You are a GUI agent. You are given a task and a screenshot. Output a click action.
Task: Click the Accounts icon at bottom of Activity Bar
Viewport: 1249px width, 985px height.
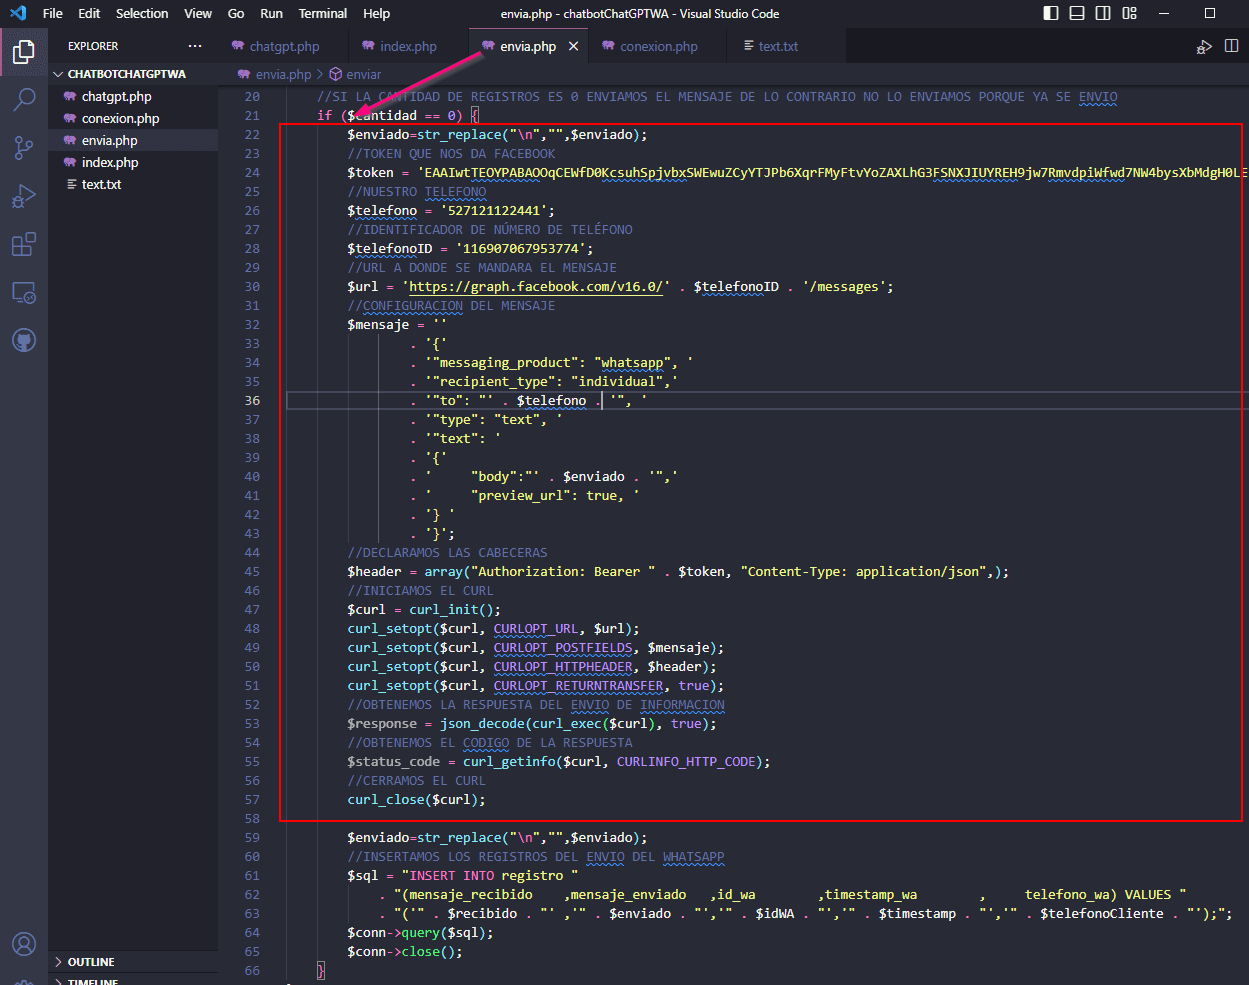click(22, 943)
